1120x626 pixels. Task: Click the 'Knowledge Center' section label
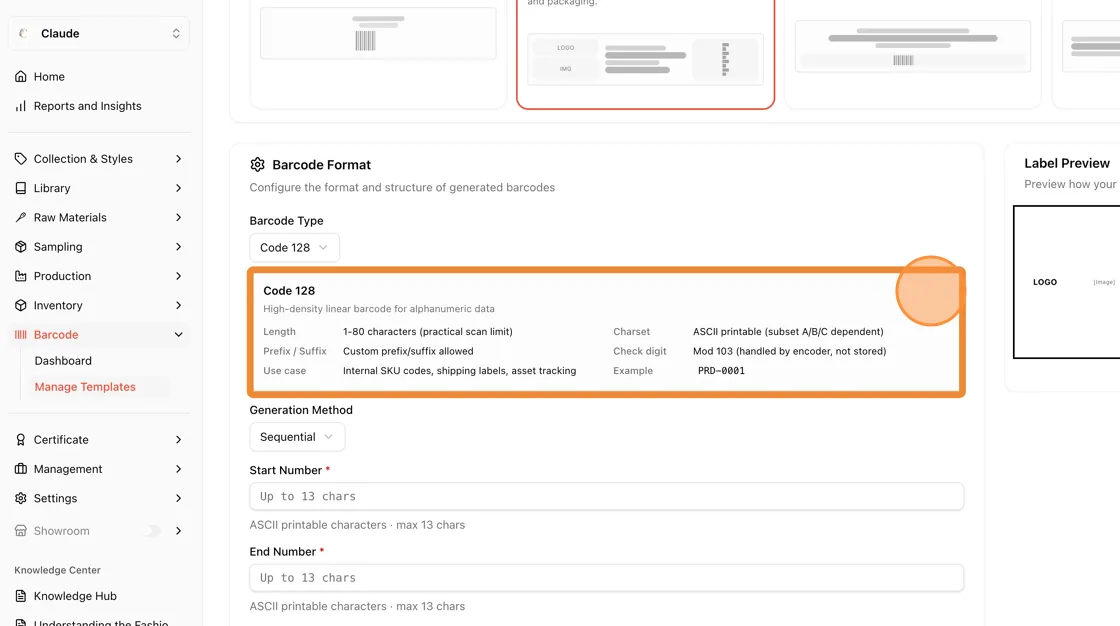tap(57, 570)
